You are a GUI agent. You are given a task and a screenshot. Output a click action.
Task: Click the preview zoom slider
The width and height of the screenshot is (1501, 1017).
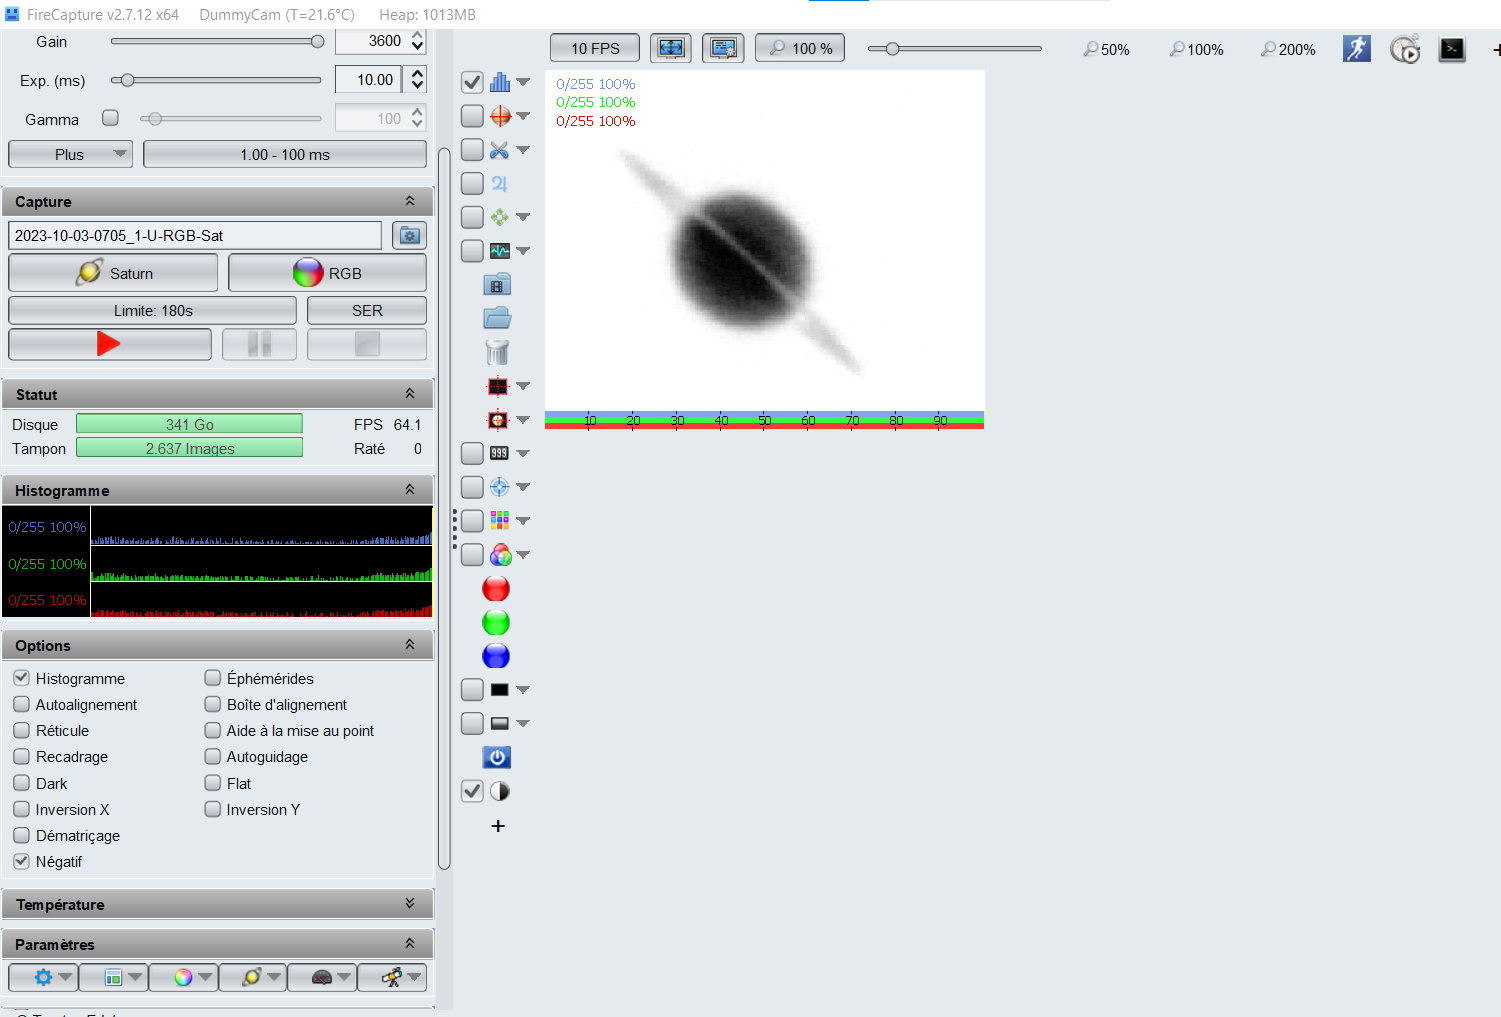[955, 48]
